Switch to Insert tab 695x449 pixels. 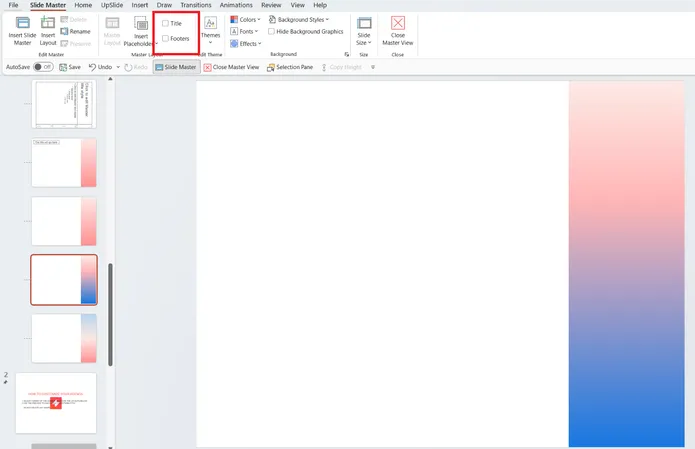140,5
